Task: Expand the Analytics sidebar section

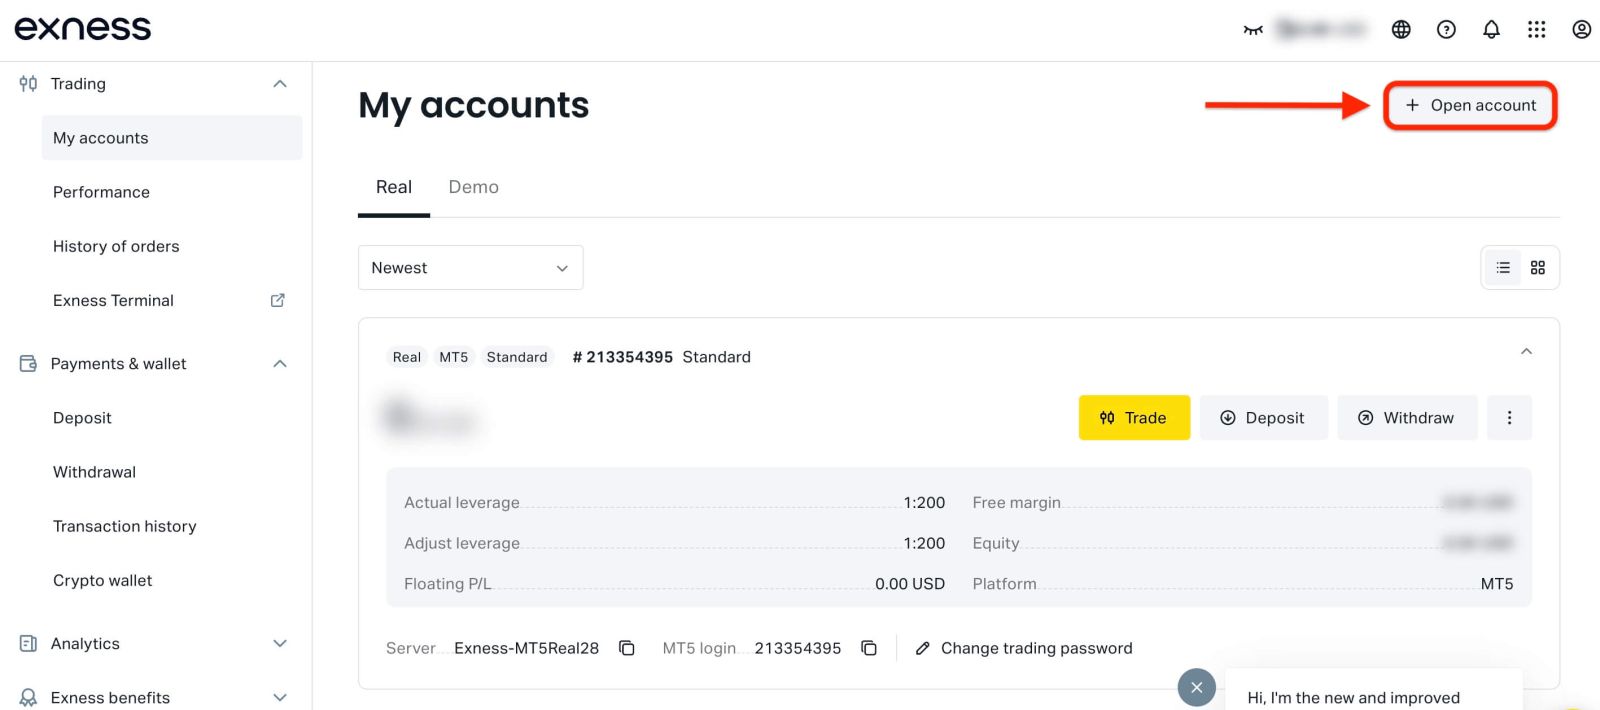Action: click(280, 644)
